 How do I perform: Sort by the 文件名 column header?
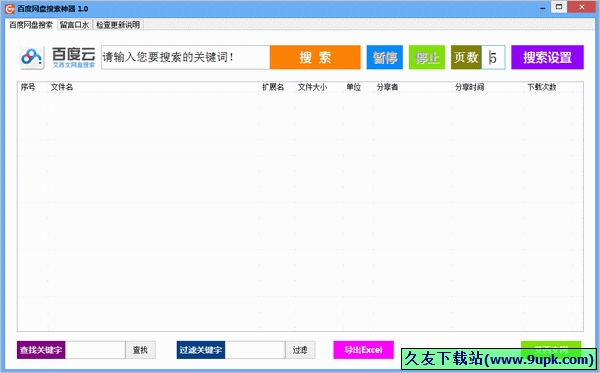coord(62,87)
